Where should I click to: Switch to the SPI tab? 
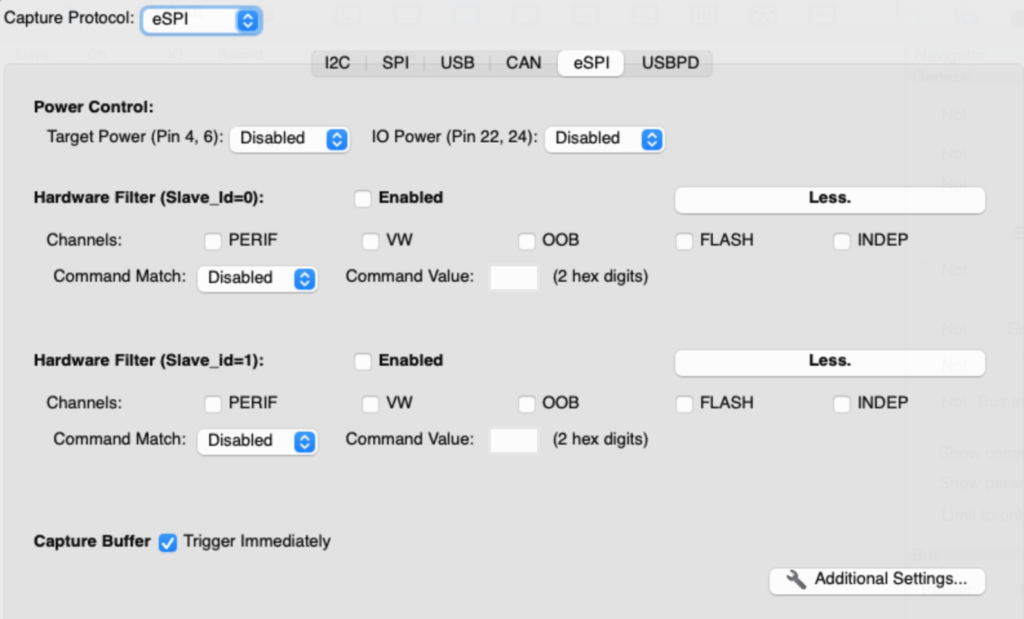coord(396,63)
